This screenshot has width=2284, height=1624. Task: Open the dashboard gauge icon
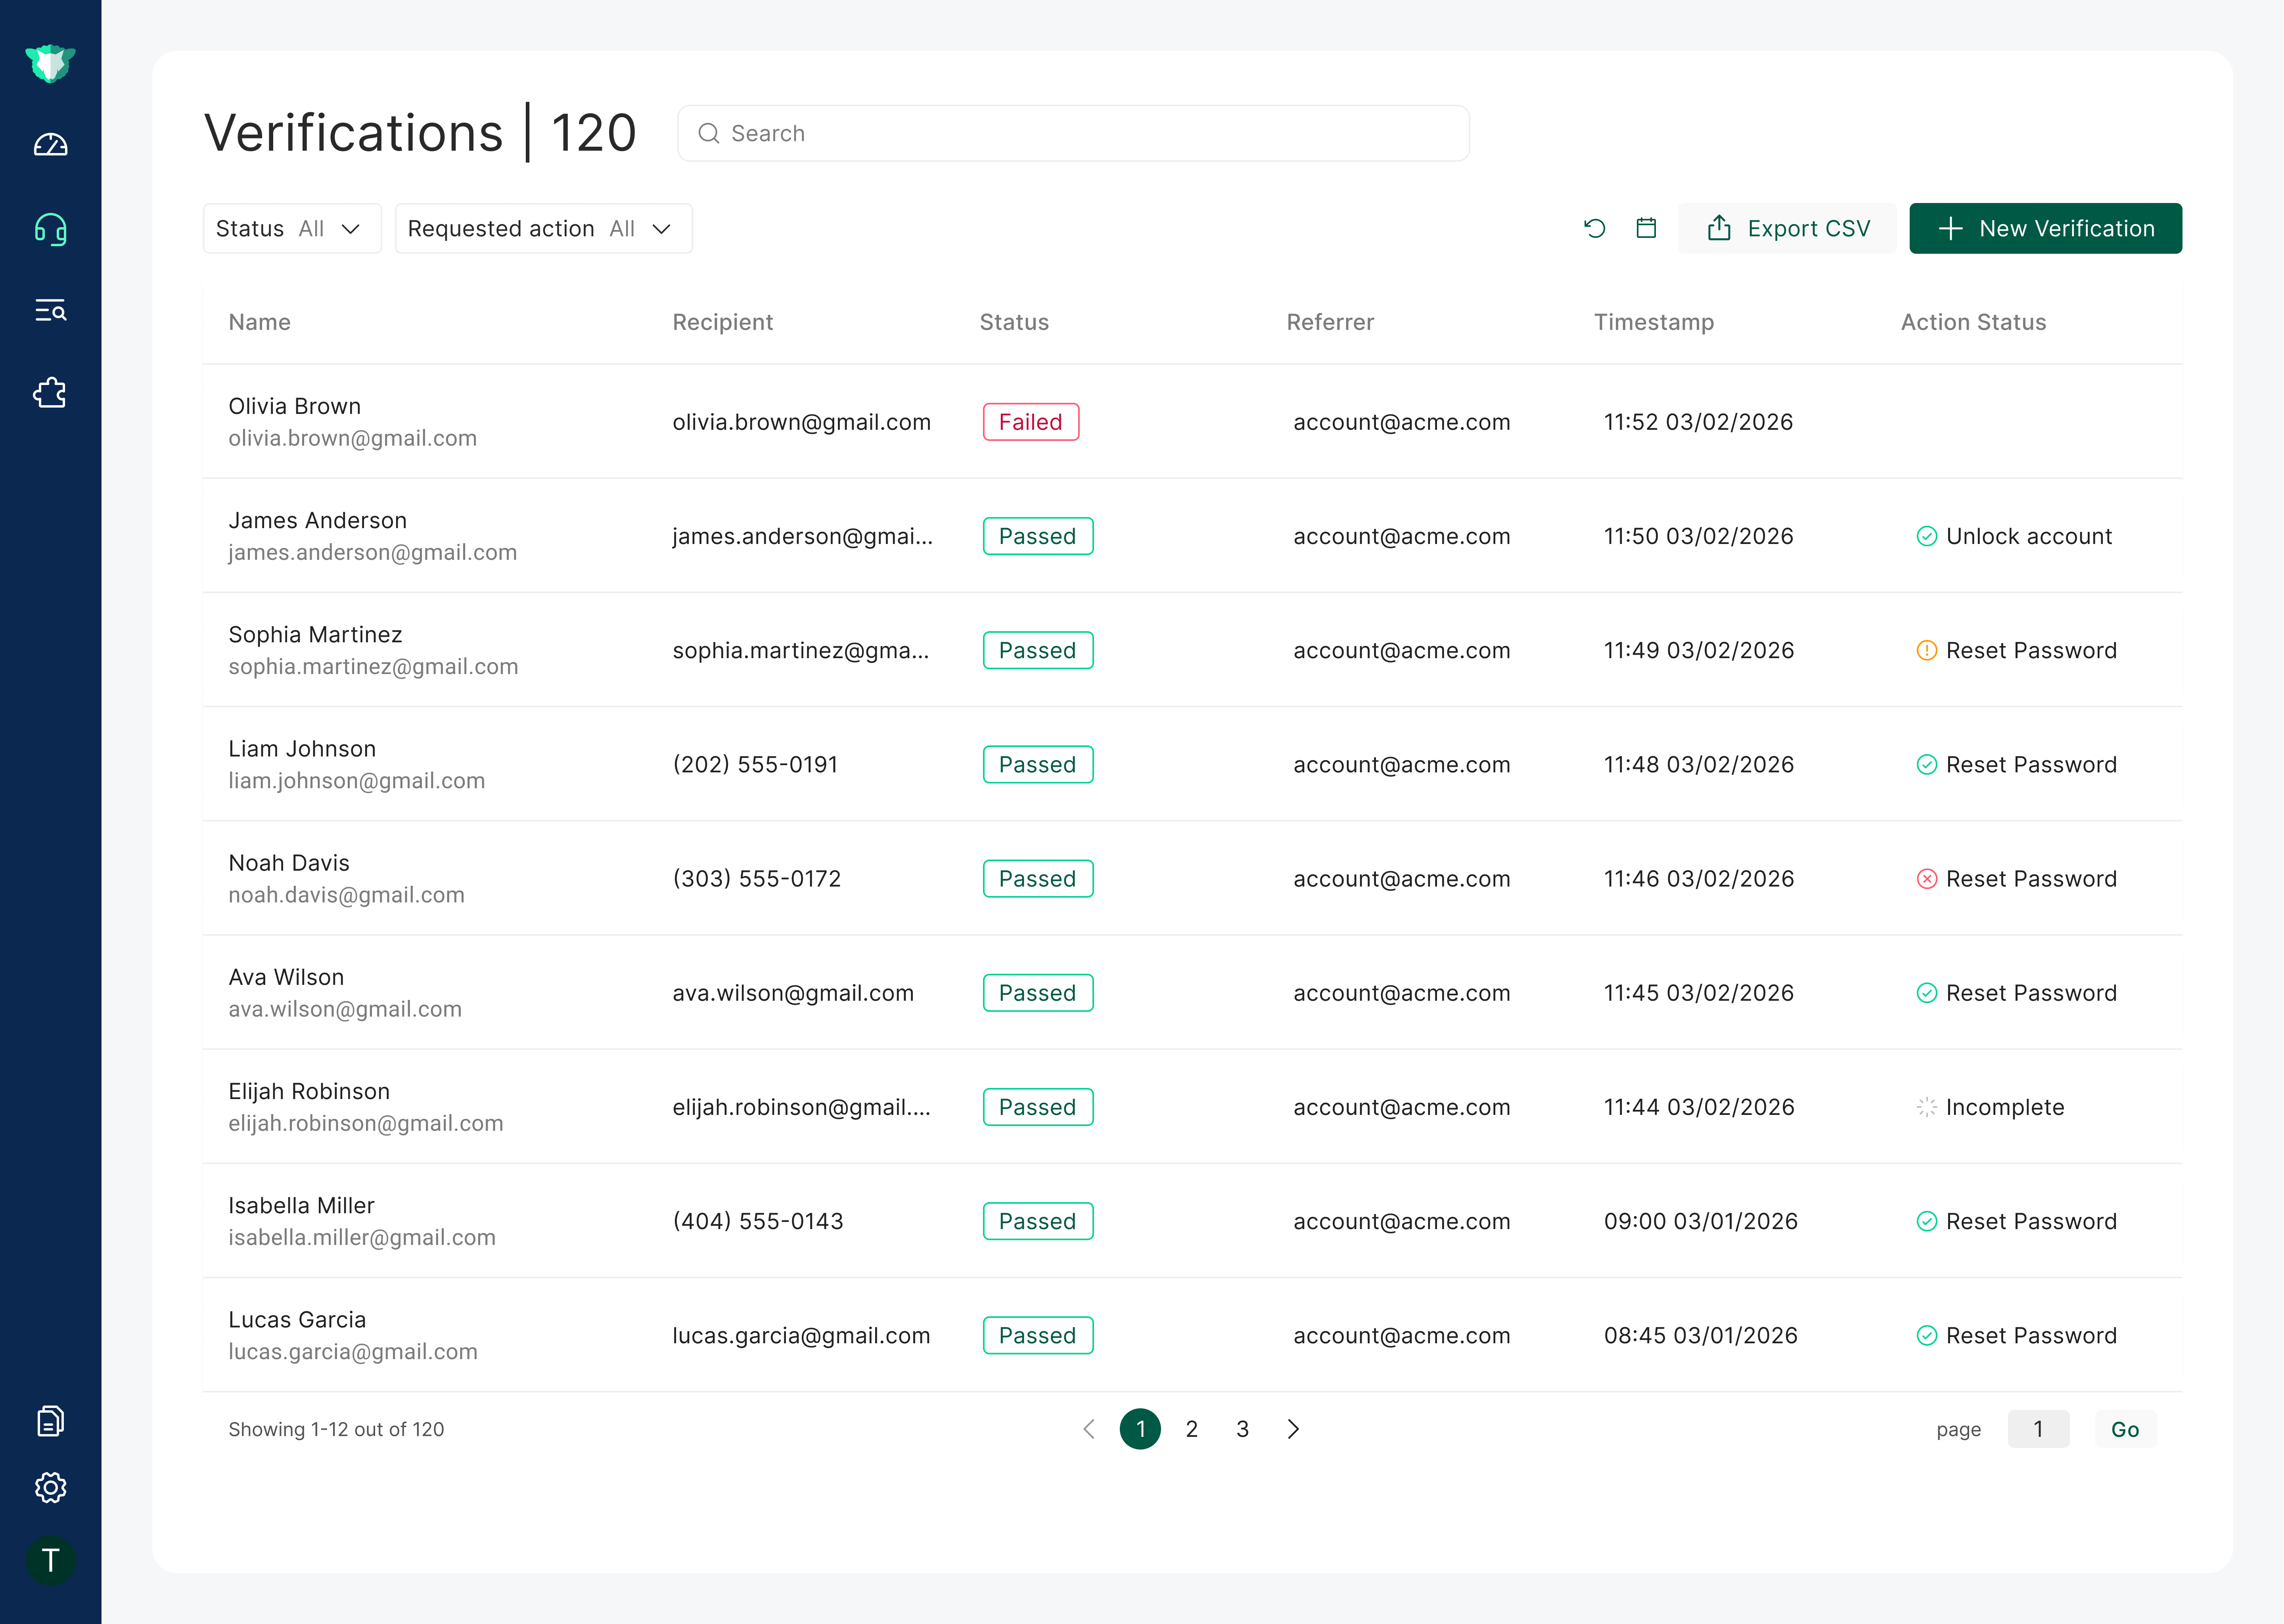click(x=50, y=146)
